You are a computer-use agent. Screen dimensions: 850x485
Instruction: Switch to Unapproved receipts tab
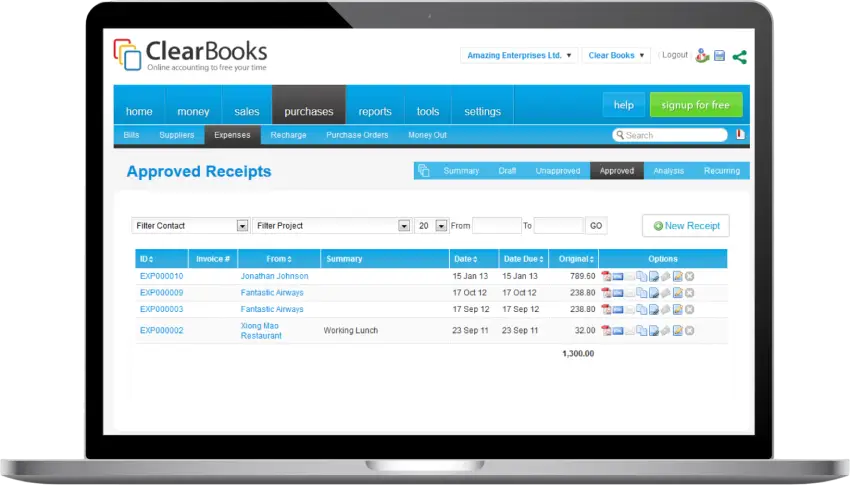click(558, 171)
